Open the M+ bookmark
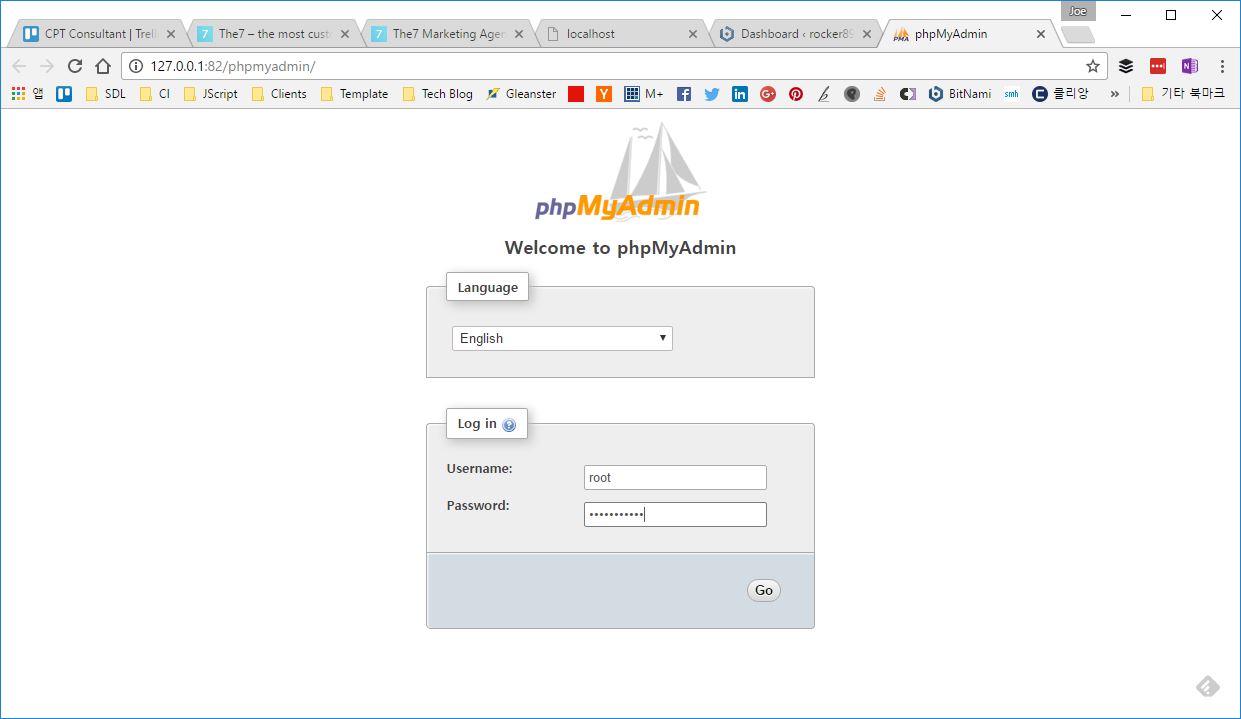This screenshot has width=1241, height=719. 644,94
